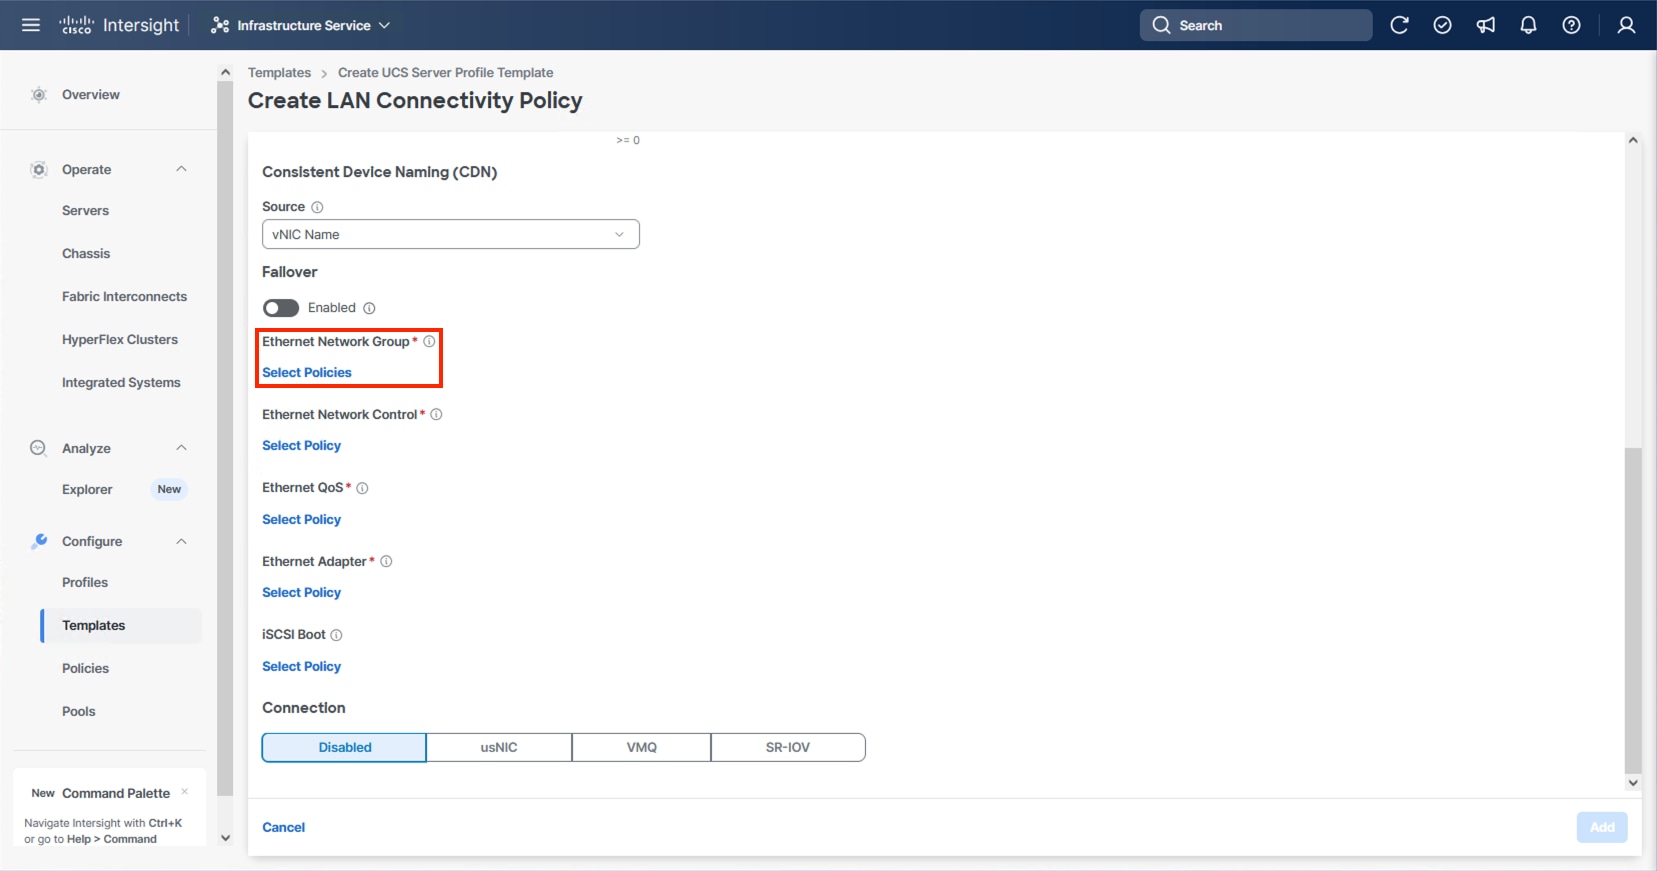Screen dimensions: 1657x871
Task: Click the sidebar scrollbar up arrow
Action: (225, 72)
